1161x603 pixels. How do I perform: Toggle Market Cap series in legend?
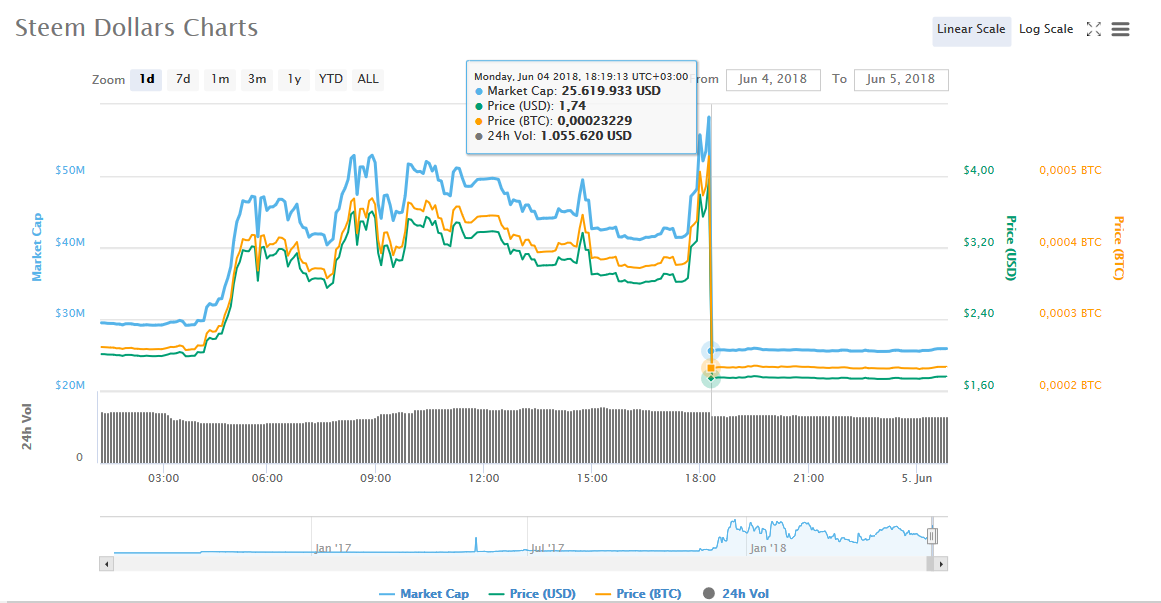tap(424, 593)
